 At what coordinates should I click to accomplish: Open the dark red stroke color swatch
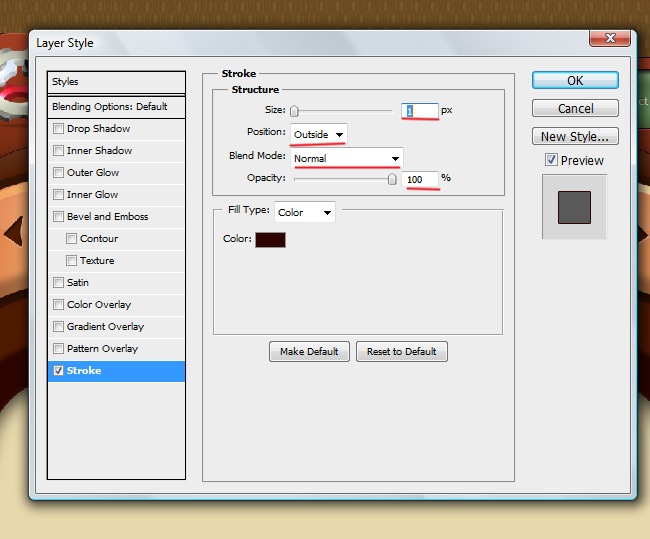tap(270, 240)
